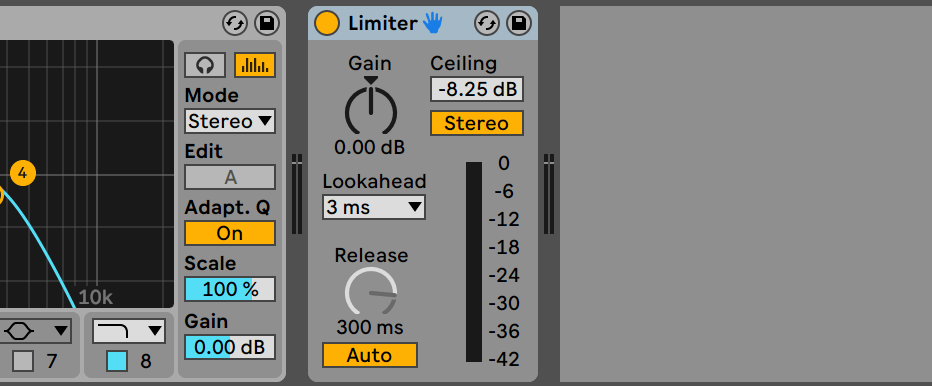932x386 pixels.
Task: Toggle the Limiter device activator on/off
Action: [x=326, y=23]
